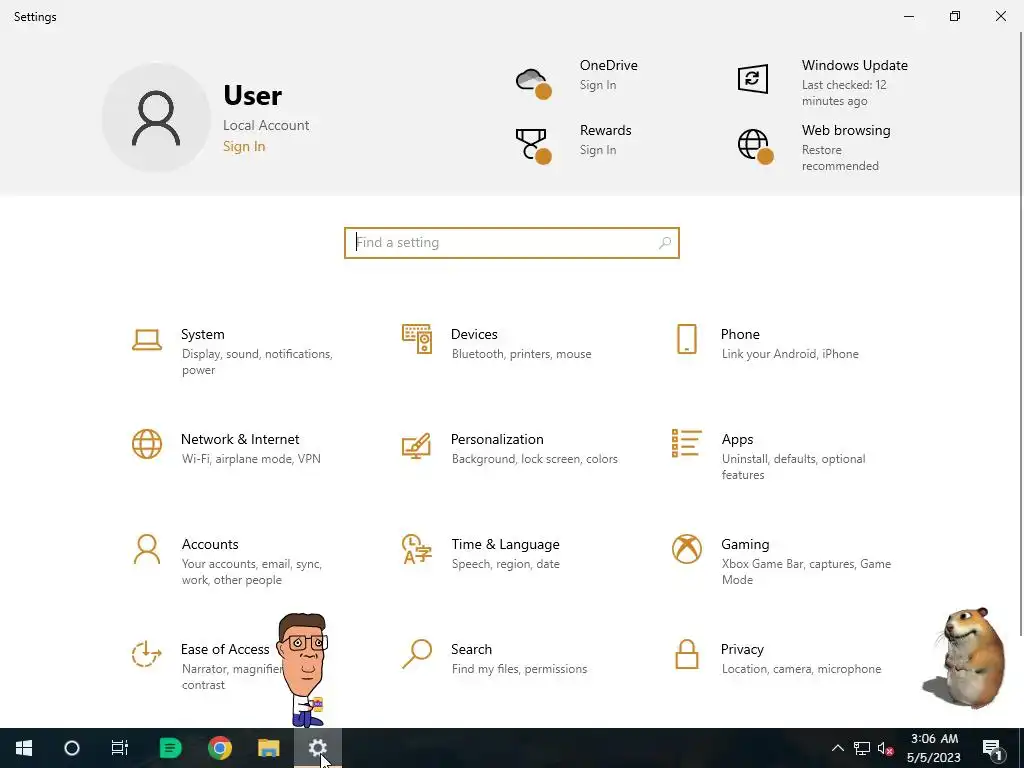
Task: Click the magnifier icon in the search box
Action: [x=665, y=243]
